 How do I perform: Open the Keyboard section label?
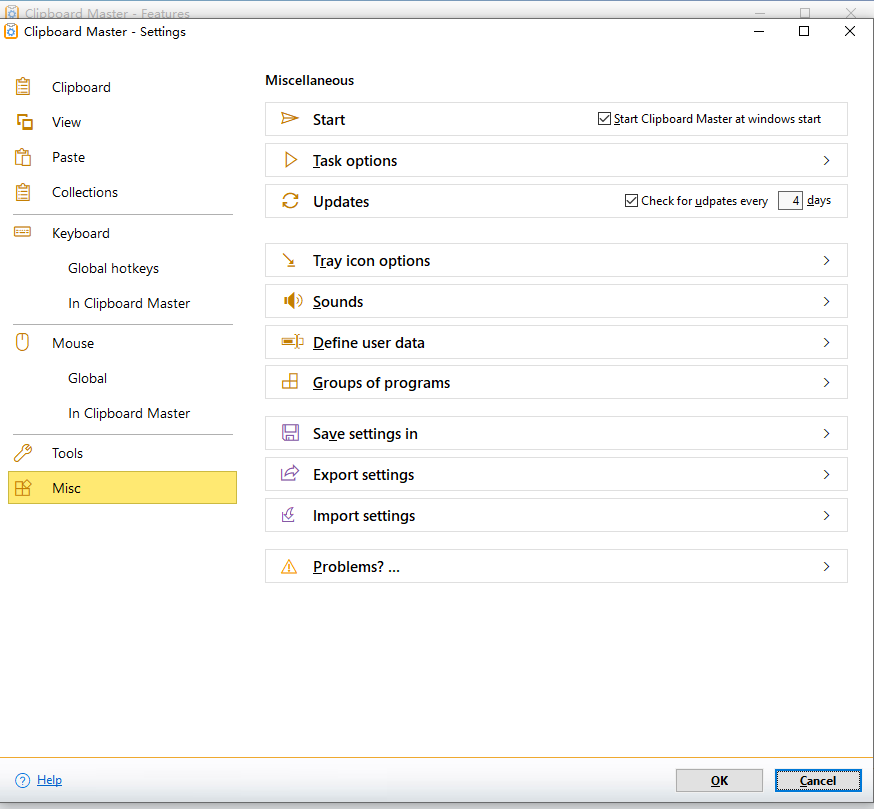[81, 234]
